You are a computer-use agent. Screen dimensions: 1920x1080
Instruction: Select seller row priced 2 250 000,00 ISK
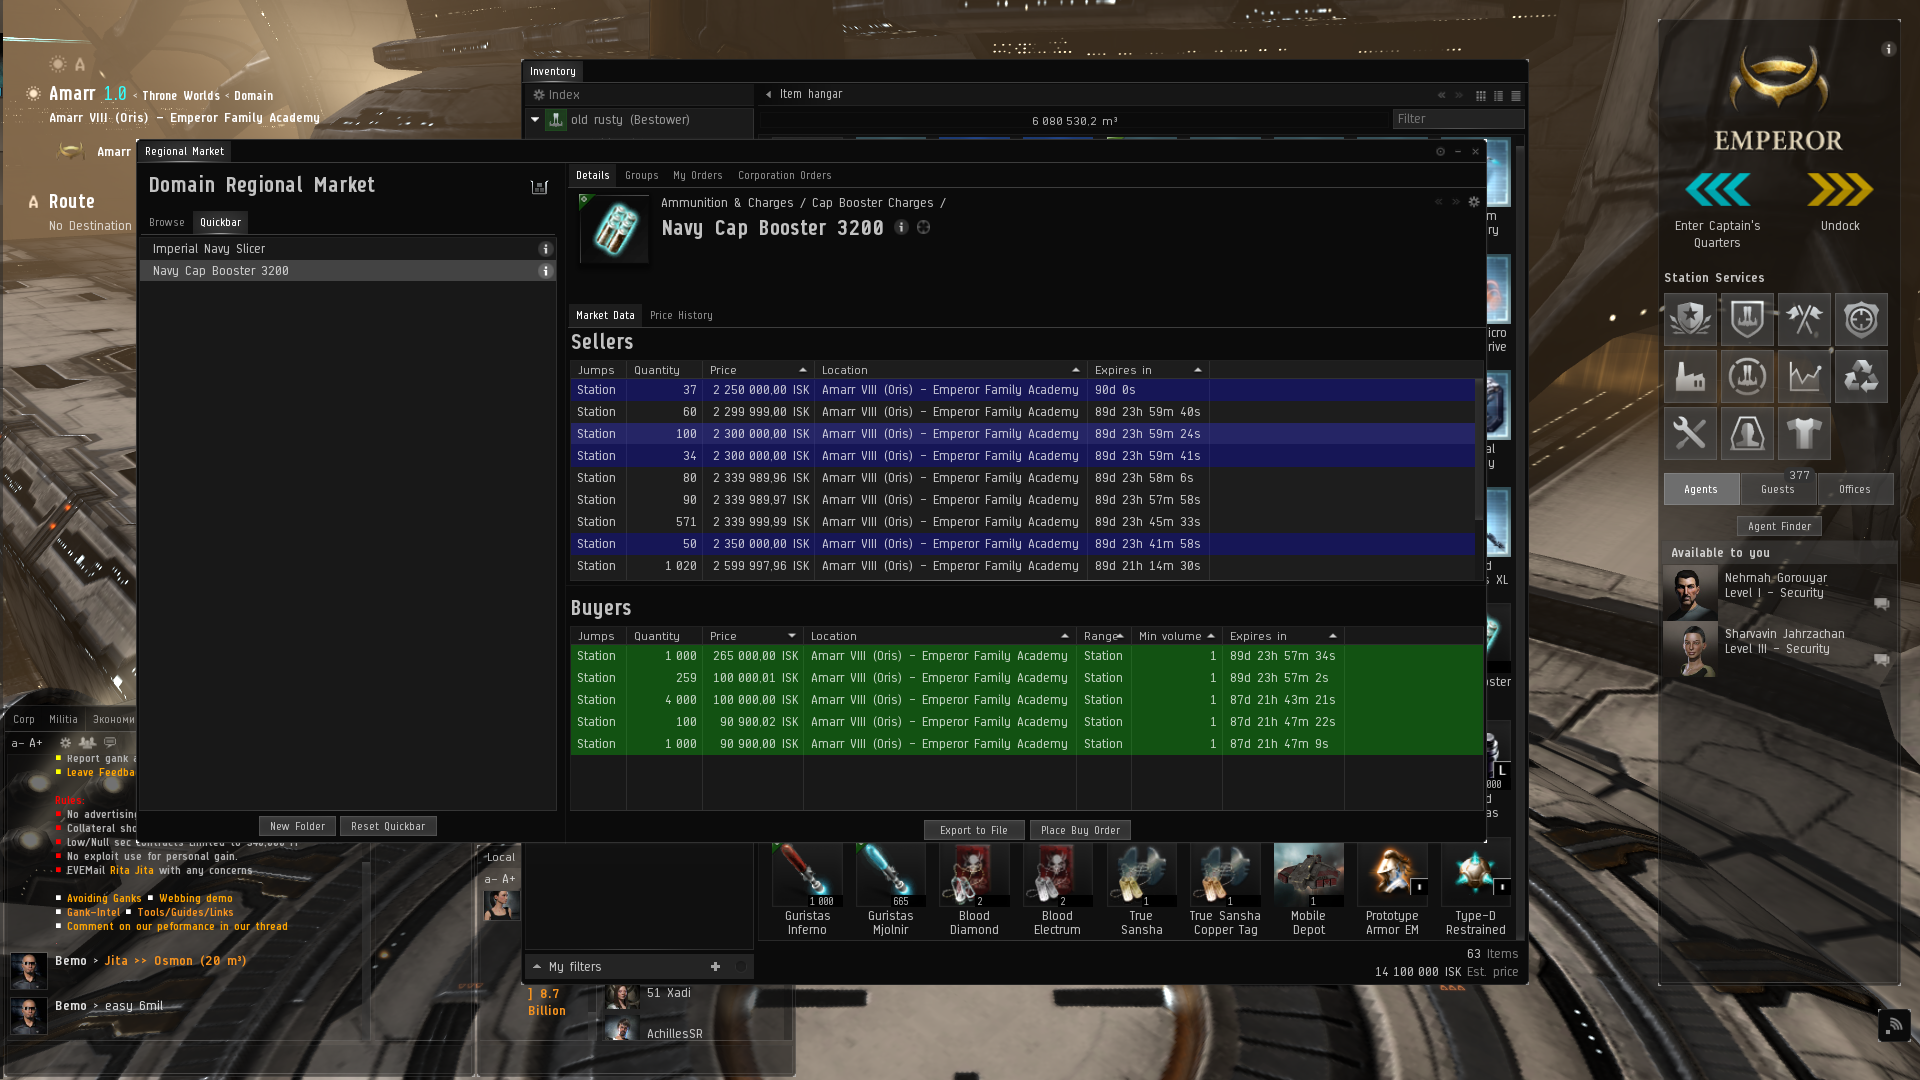1023,390
